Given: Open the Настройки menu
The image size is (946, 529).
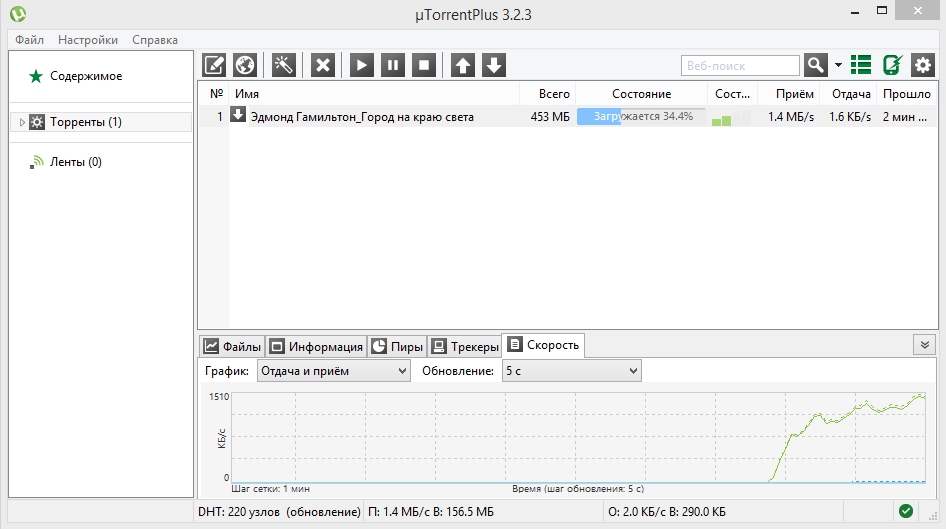Looking at the screenshot, I should pos(88,40).
